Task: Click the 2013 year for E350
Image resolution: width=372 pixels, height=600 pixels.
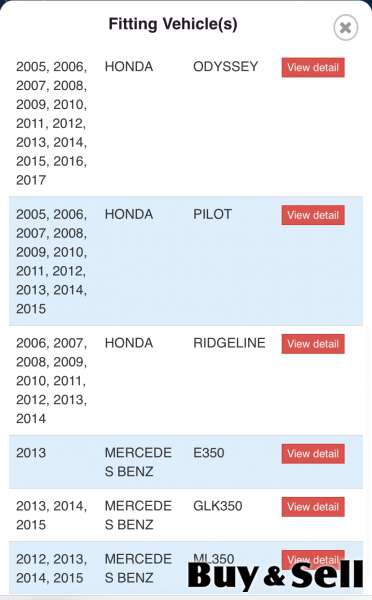Action: (31, 453)
